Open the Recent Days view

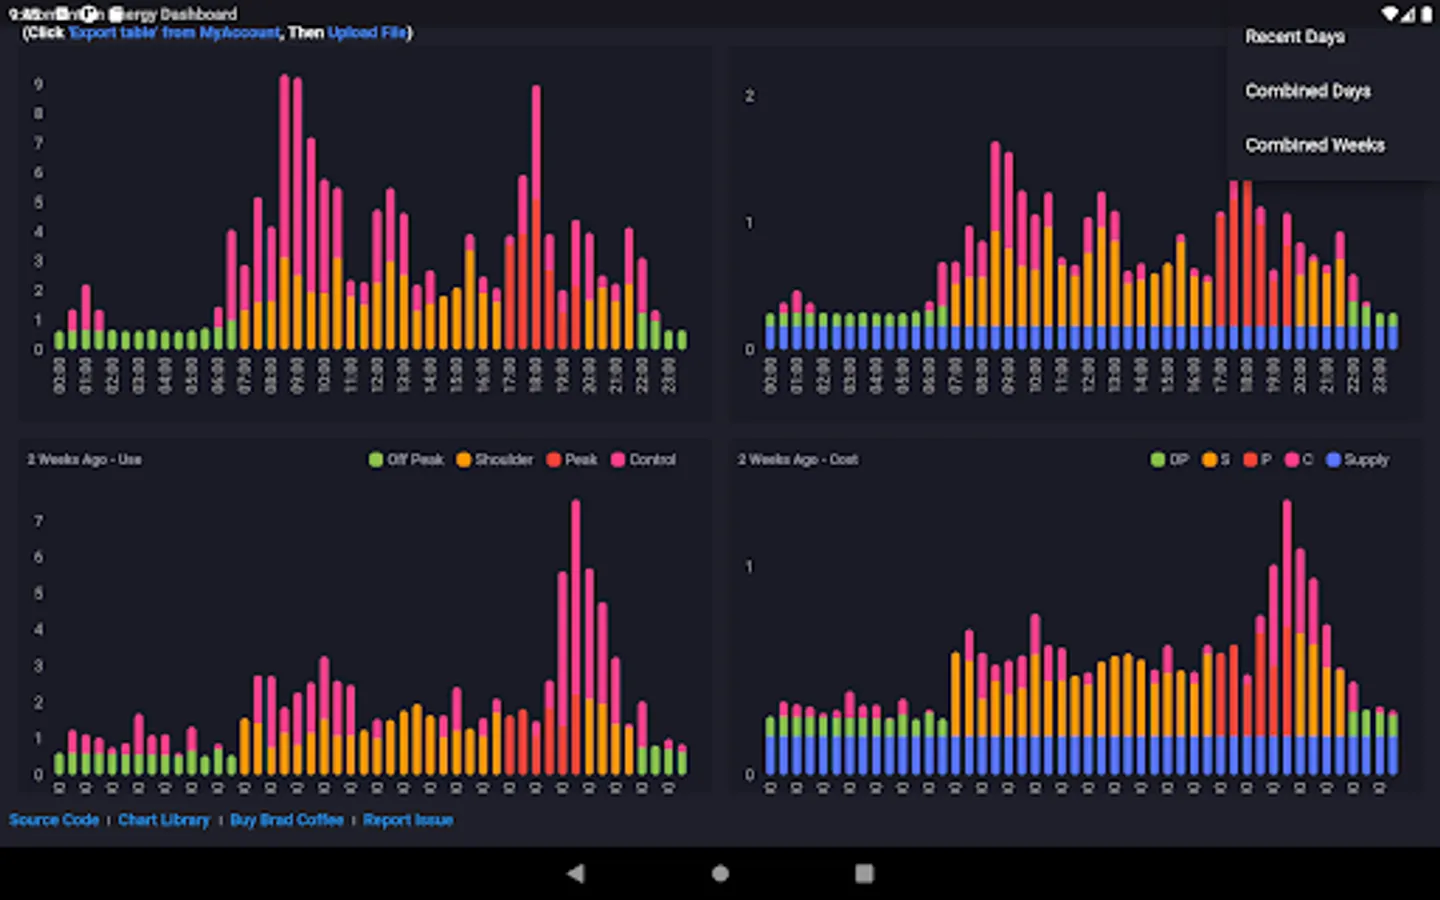pyautogui.click(x=1294, y=37)
